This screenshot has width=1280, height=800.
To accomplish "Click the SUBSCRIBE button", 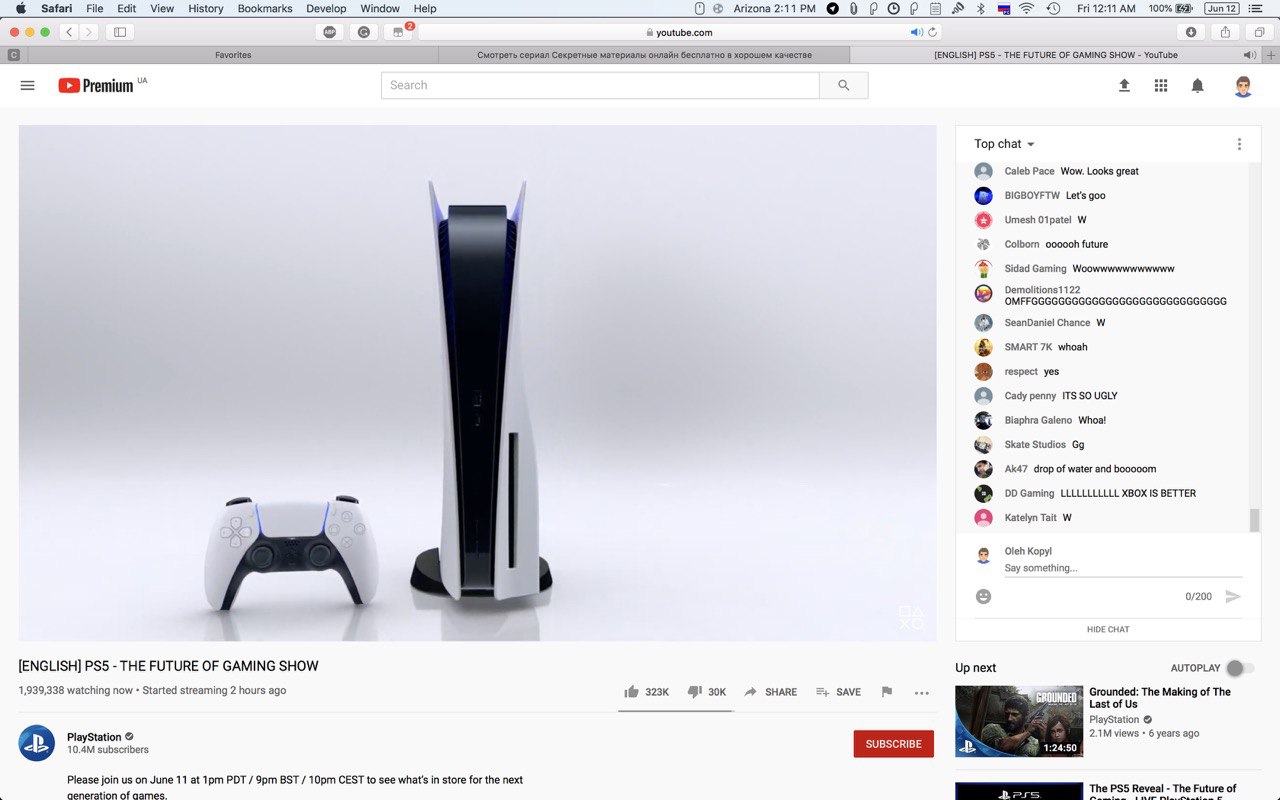I will pos(893,744).
